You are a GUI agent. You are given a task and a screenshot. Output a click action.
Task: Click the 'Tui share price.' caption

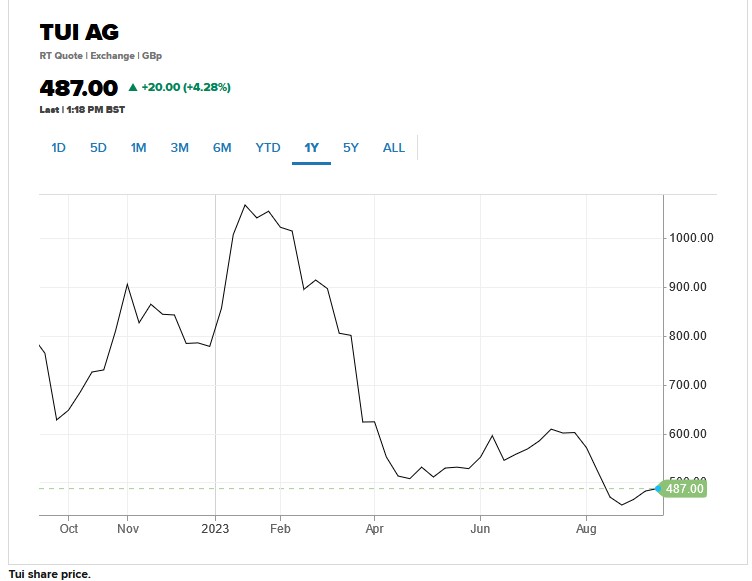click(x=49, y=574)
